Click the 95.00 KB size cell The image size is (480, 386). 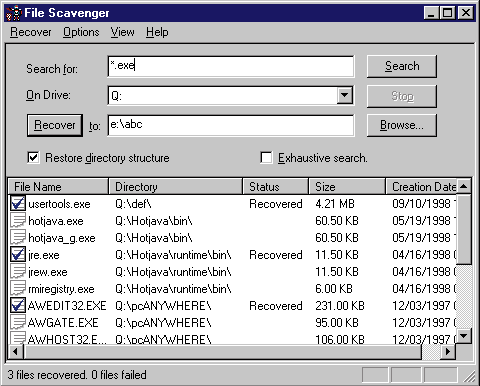pos(337,323)
